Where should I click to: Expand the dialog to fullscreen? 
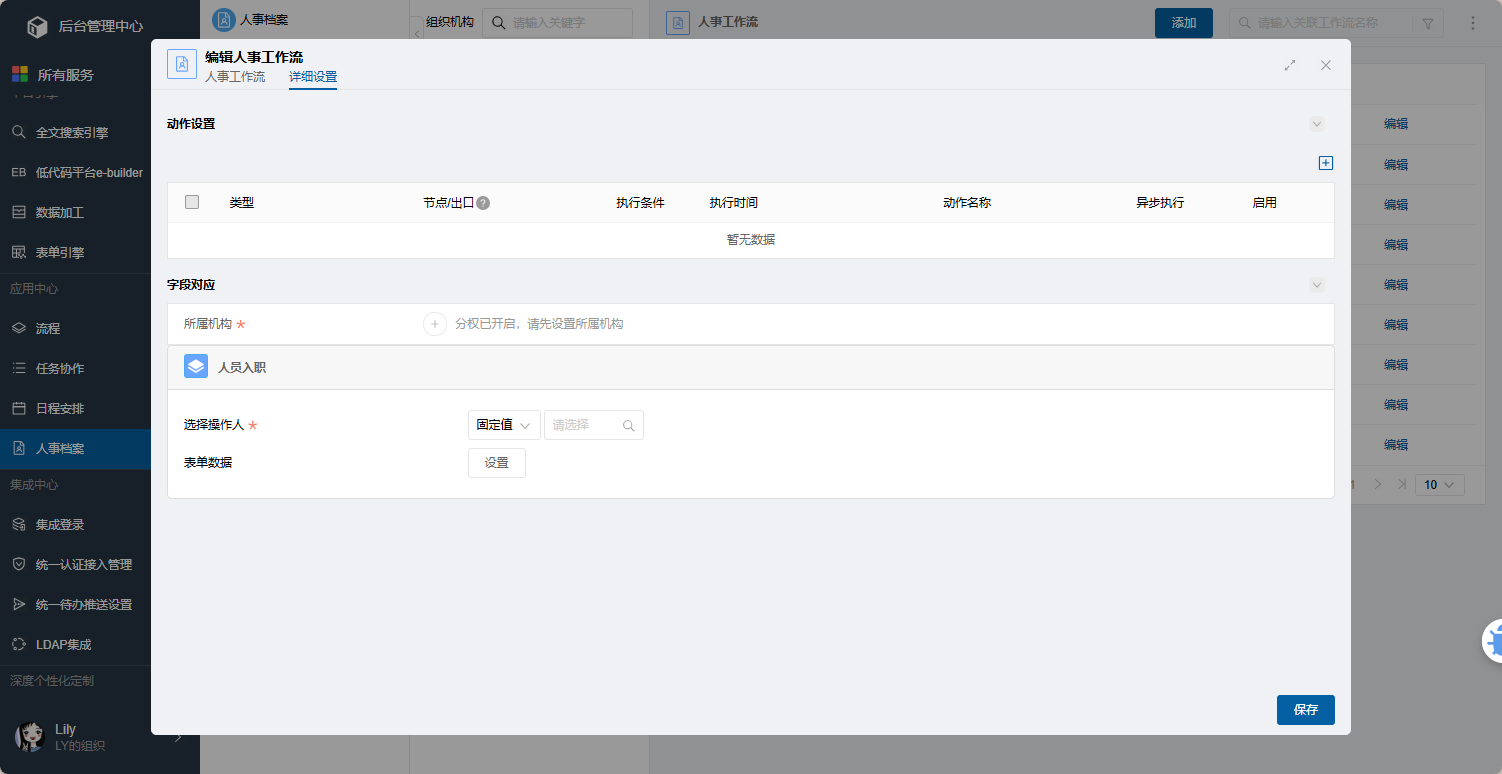point(1290,65)
